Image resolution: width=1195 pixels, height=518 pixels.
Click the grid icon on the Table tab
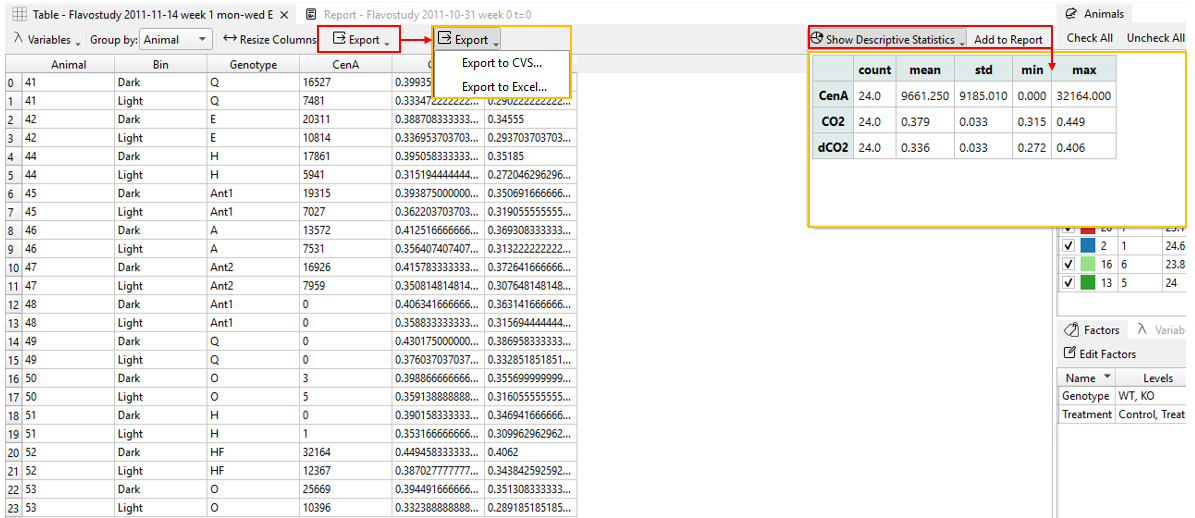[21, 14]
